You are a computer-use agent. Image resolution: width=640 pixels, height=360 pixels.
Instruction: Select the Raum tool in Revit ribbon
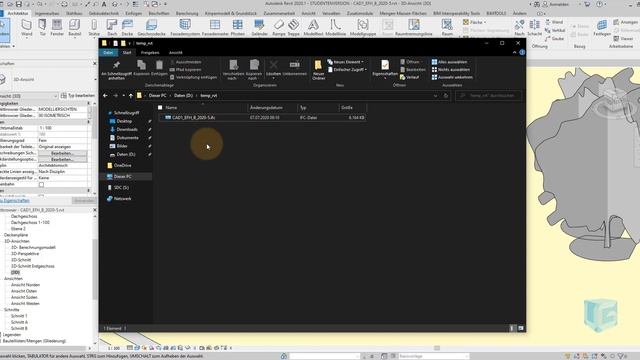tap(447, 28)
